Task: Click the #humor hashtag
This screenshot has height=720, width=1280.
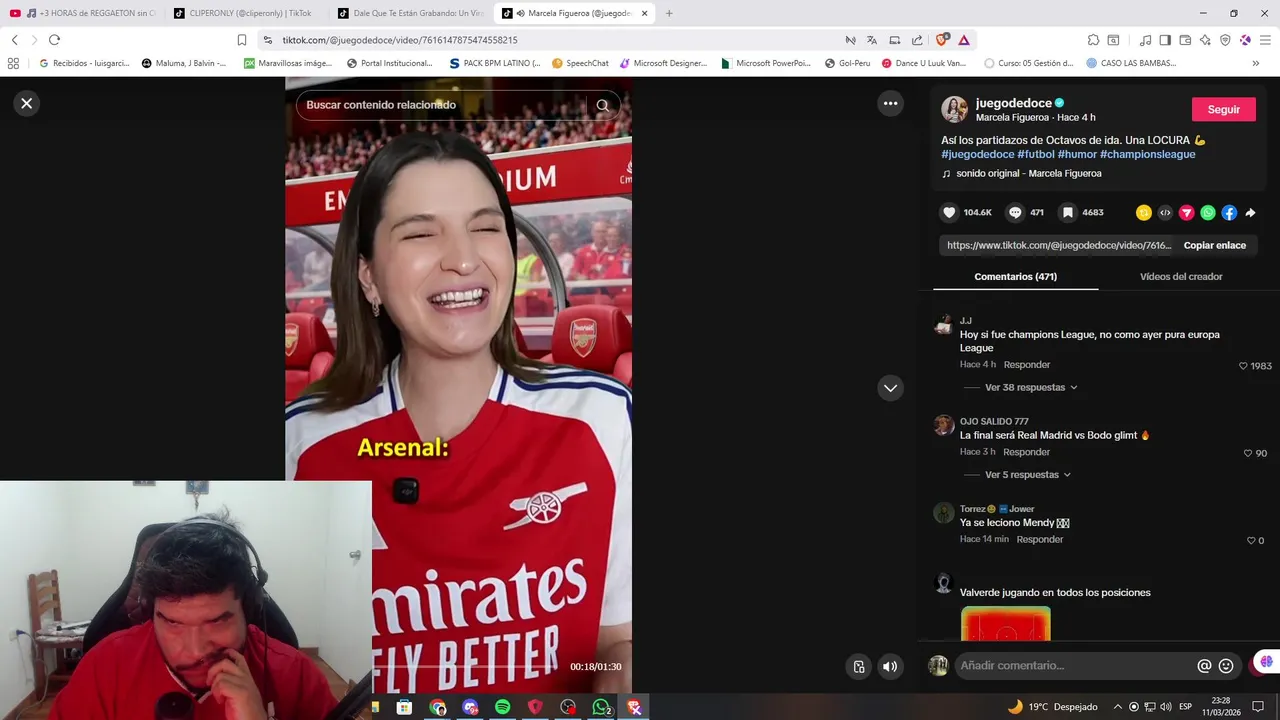Action: 1077,154
